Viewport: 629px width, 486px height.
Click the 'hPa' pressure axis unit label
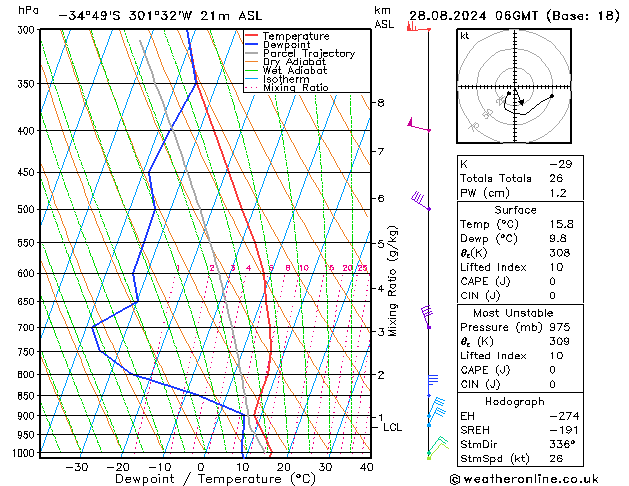tap(28, 10)
